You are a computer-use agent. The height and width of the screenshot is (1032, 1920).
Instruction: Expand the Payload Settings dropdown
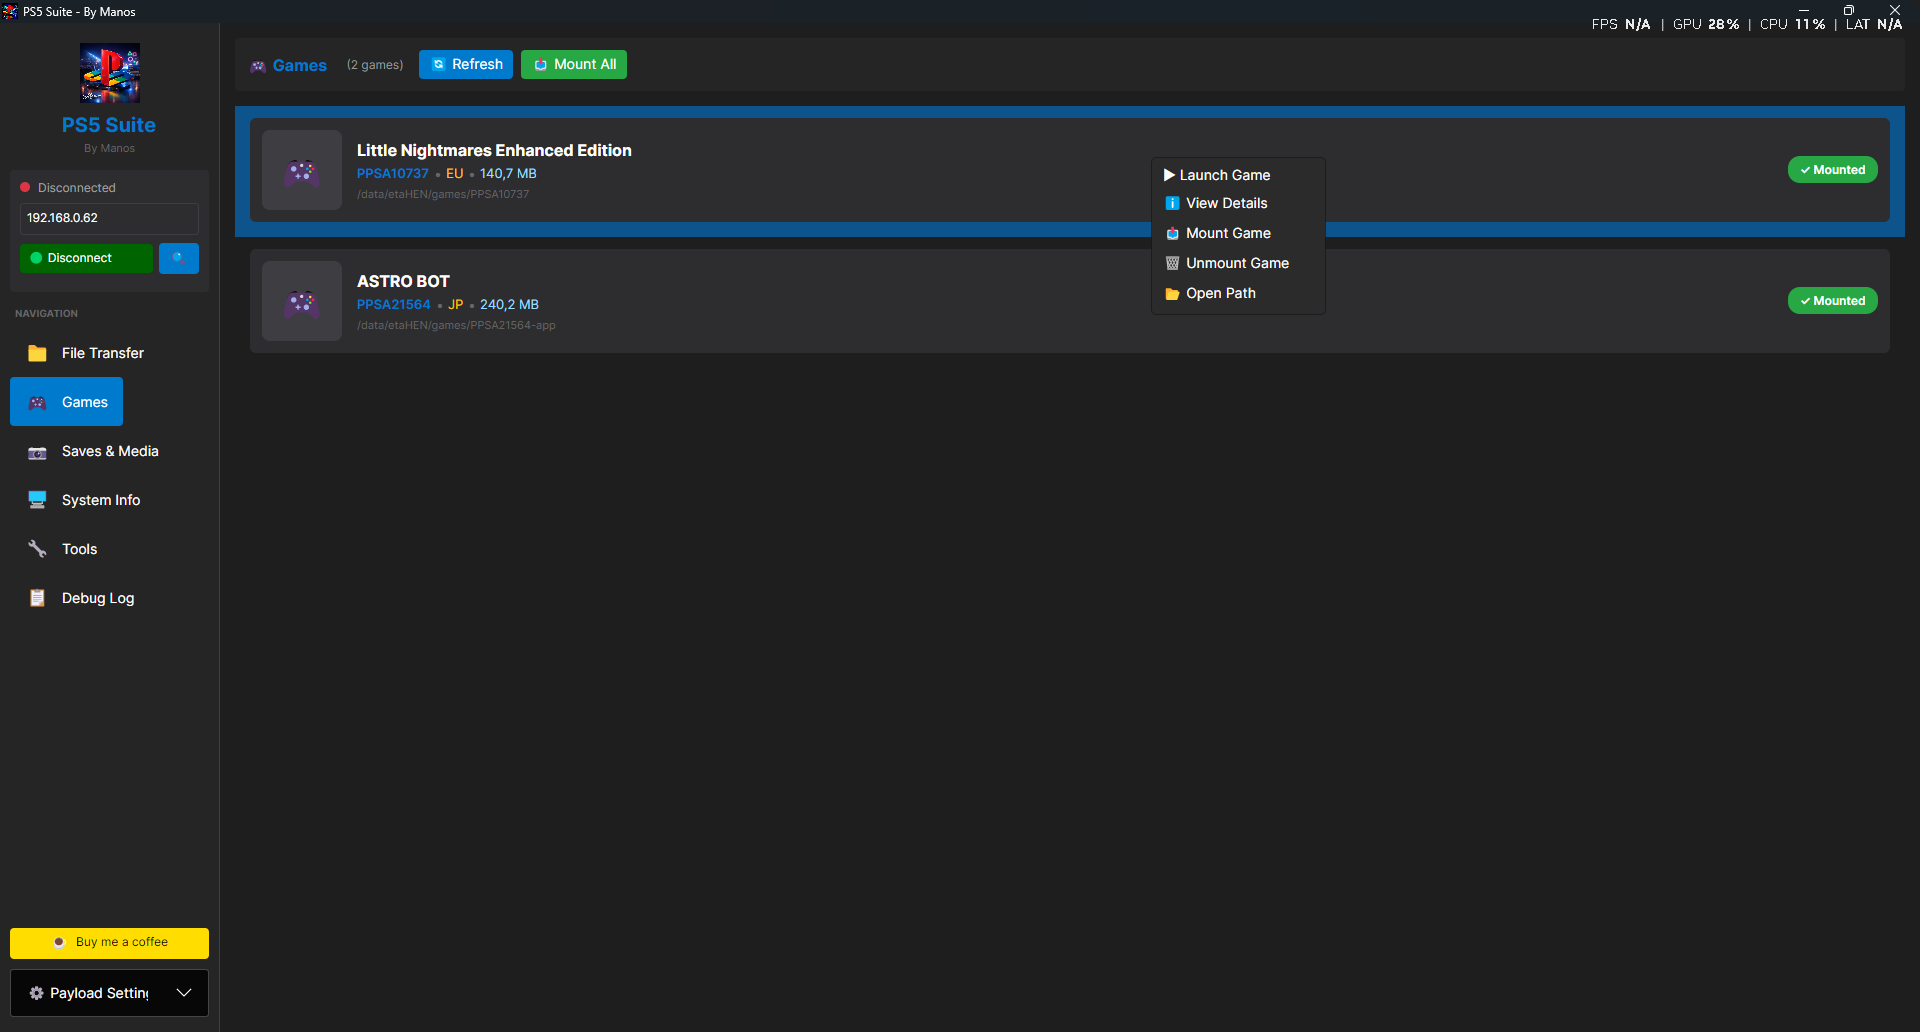pos(109,993)
